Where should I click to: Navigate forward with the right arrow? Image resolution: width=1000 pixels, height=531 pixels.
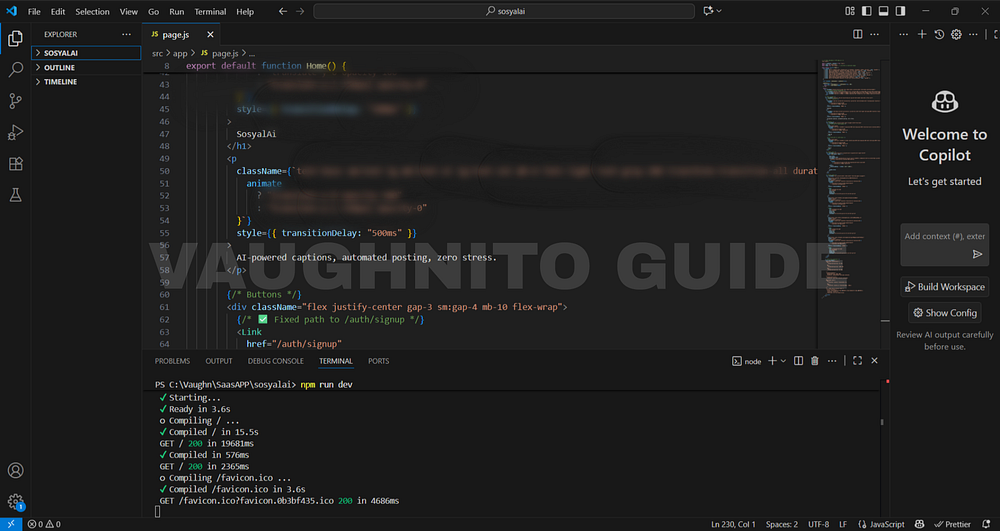[300, 11]
